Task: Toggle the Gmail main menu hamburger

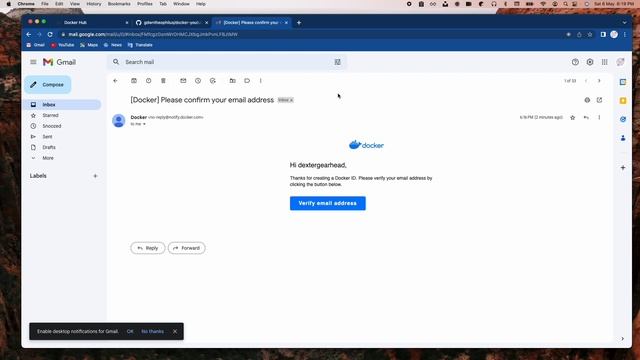Action: point(33,62)
